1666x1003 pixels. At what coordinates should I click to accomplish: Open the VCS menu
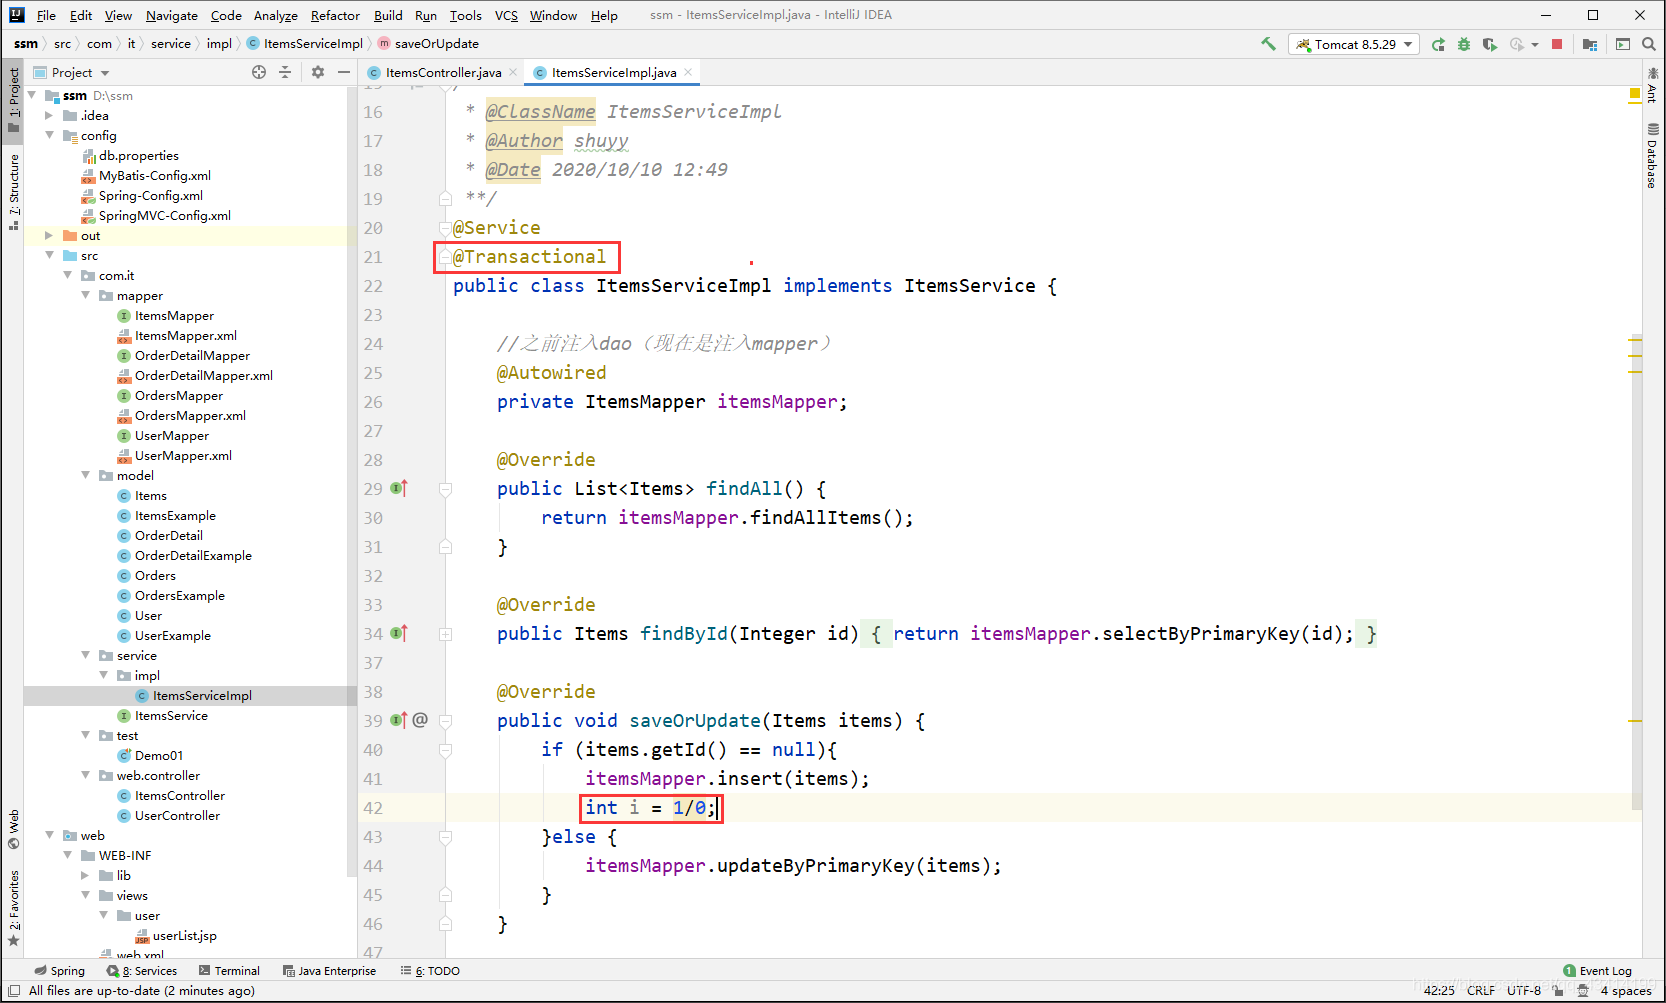point(506,15)
